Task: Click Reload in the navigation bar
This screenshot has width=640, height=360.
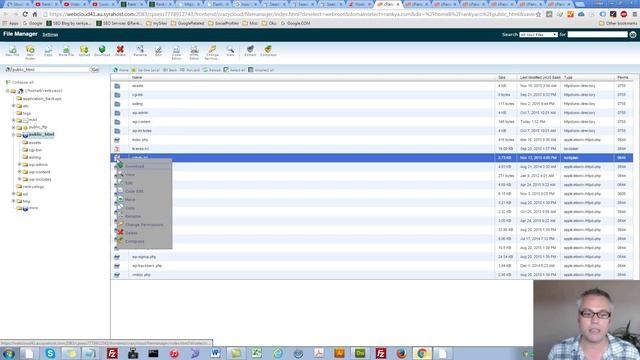Action: [x=212, y=70]
